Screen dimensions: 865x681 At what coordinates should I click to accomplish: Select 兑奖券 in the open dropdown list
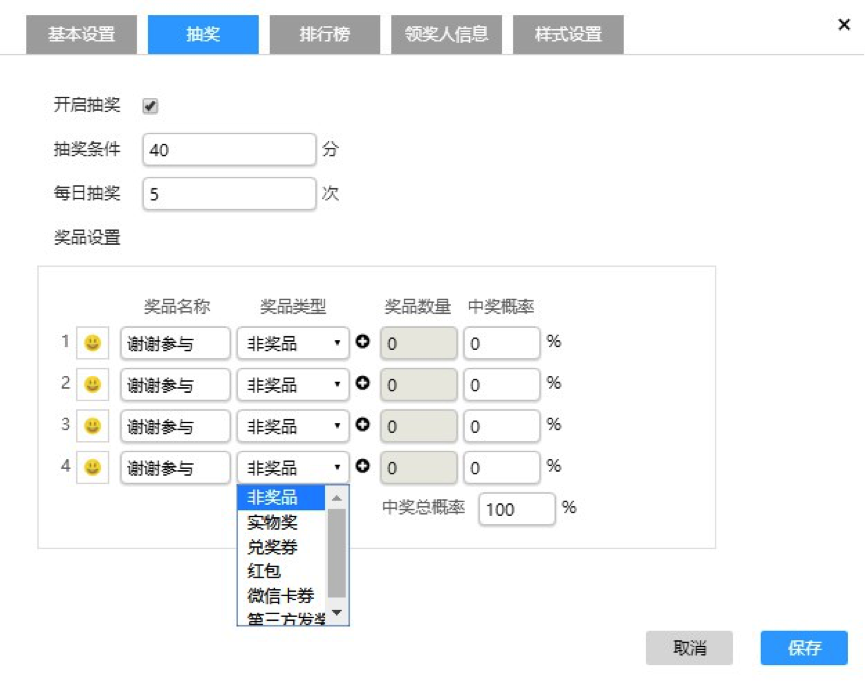click(x=281, y=547)
